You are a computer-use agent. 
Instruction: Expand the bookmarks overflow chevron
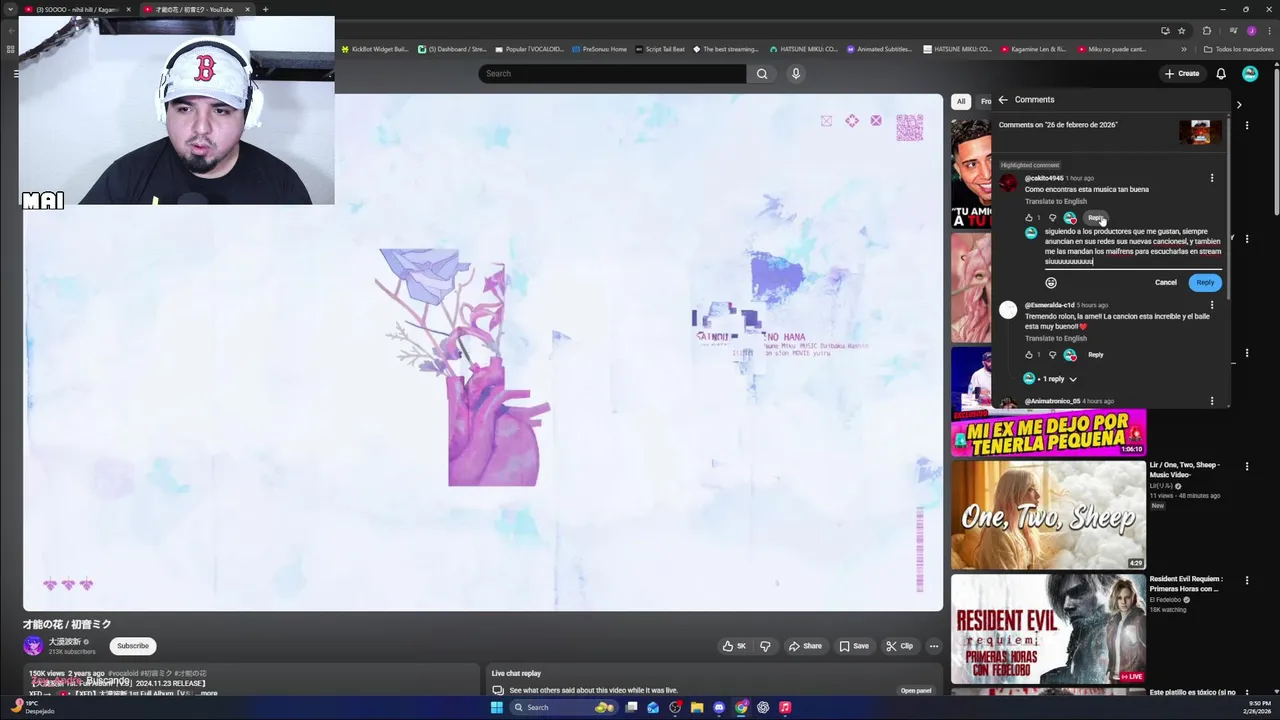pyautogui.click(x=1184, y=49)
